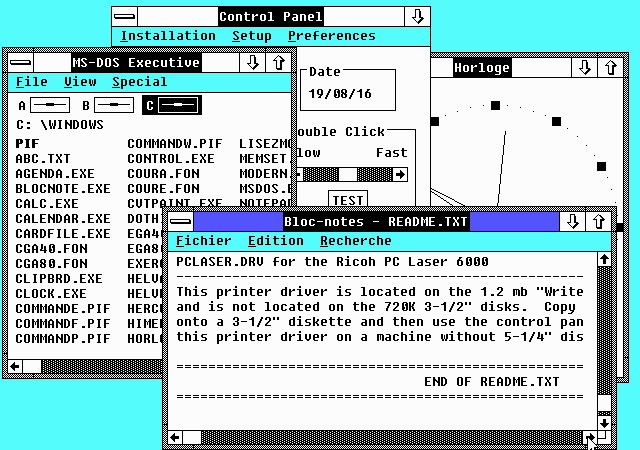Select COMMANDF.PIF file
Screen dimensions: 640x450
coord(63,323)
